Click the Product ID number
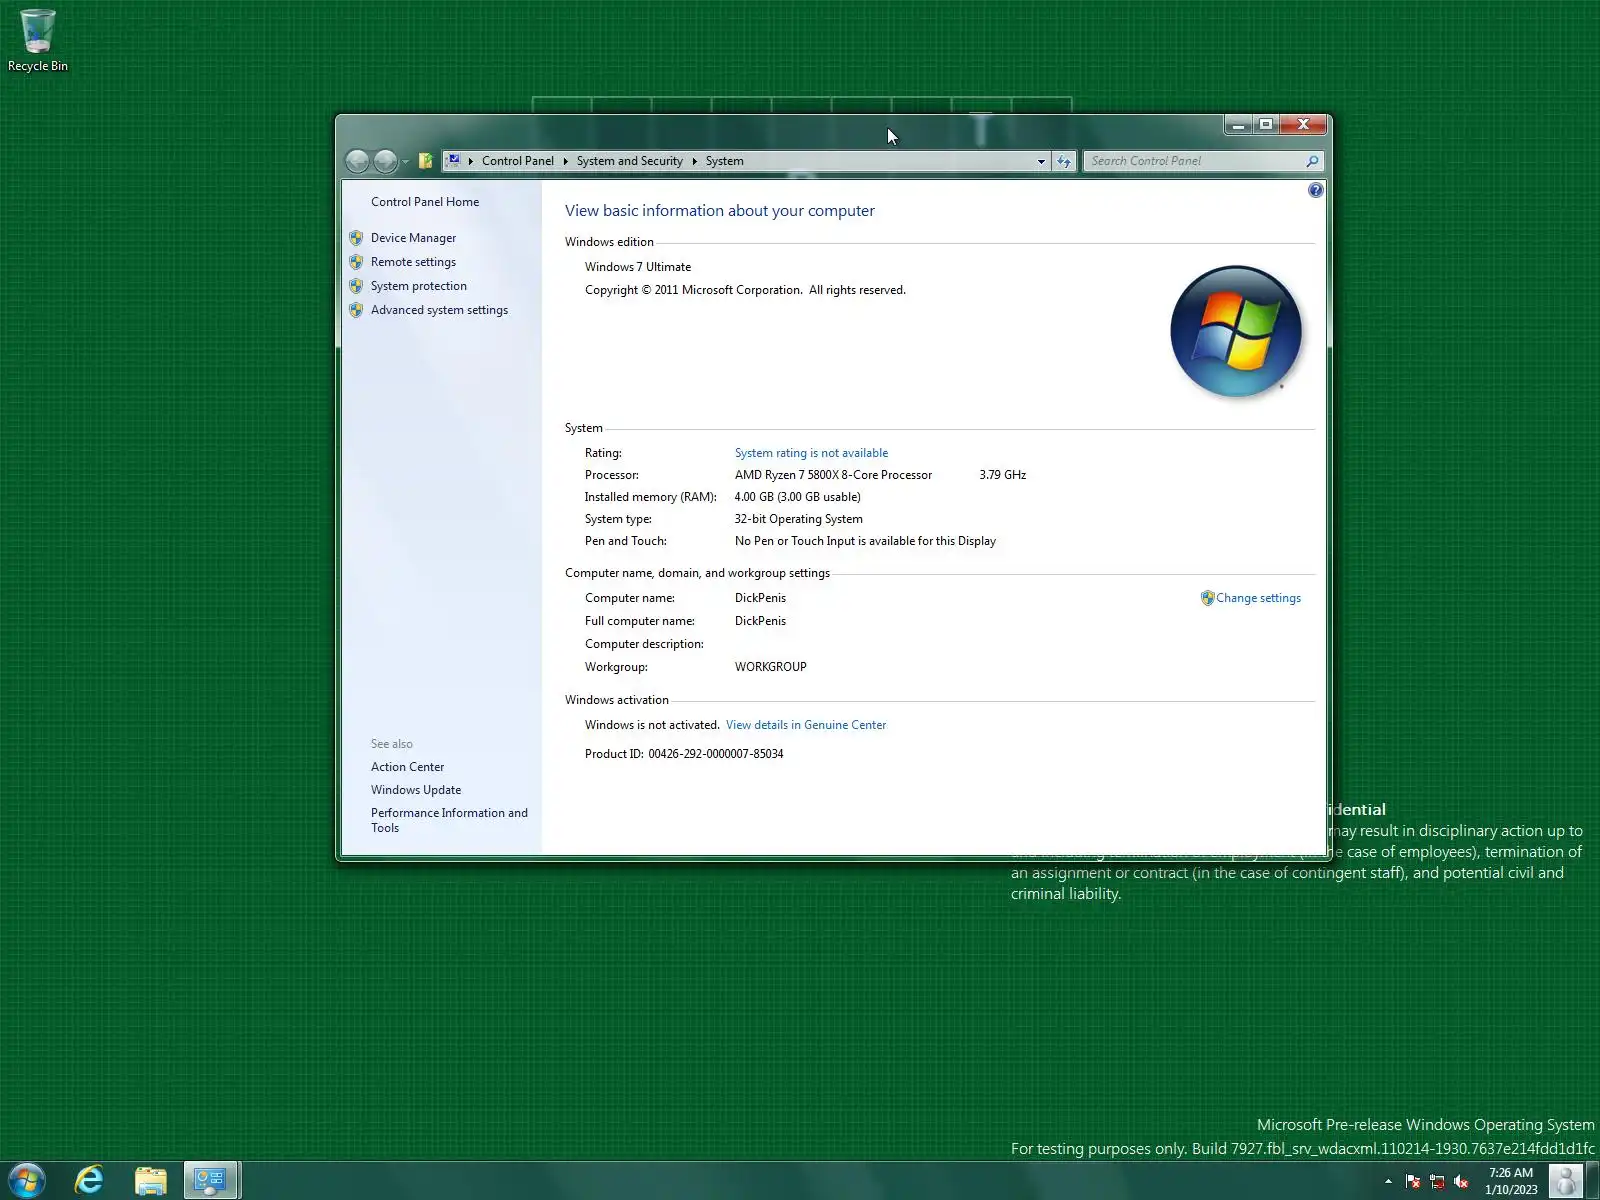The image size is (1600, 1200). [x=715, y=754]
